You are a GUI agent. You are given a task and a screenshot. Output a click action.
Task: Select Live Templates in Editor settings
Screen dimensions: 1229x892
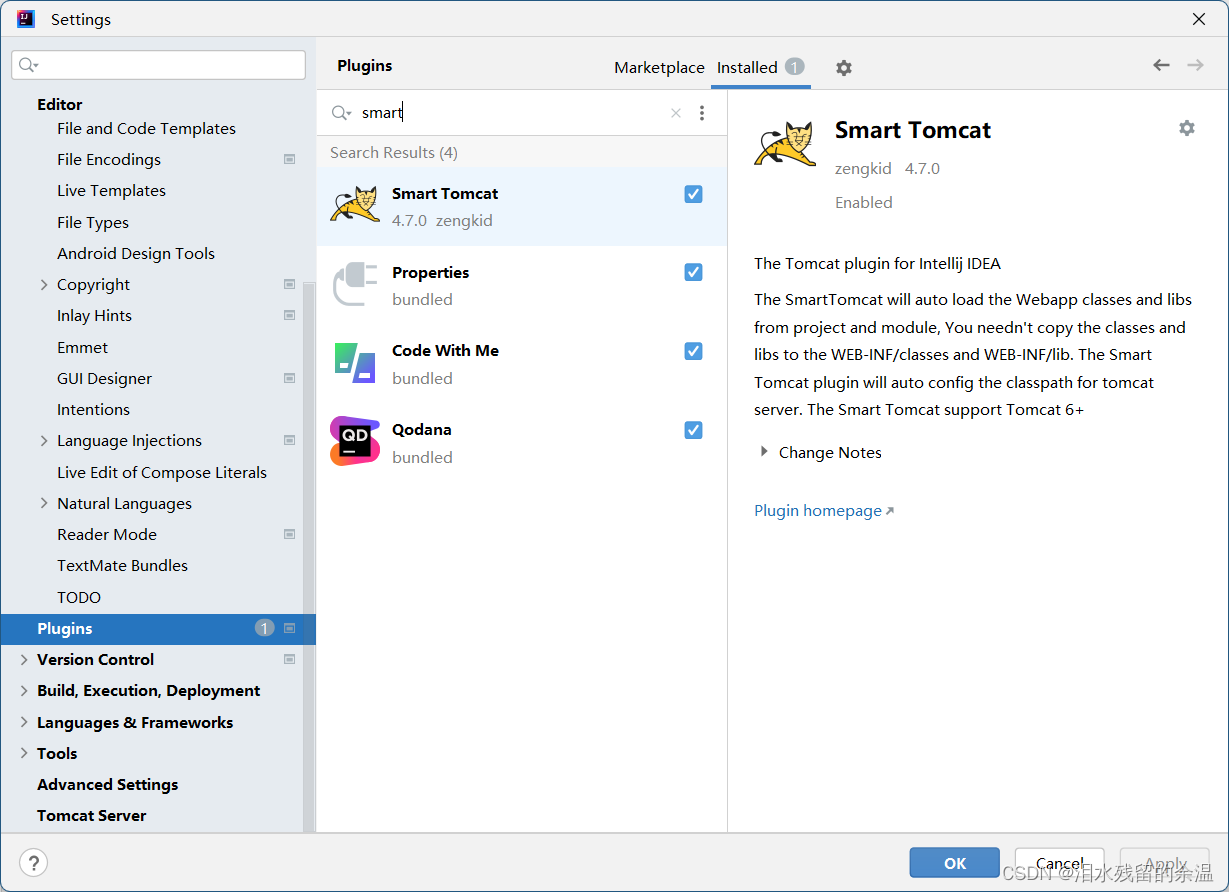[111, 190]
